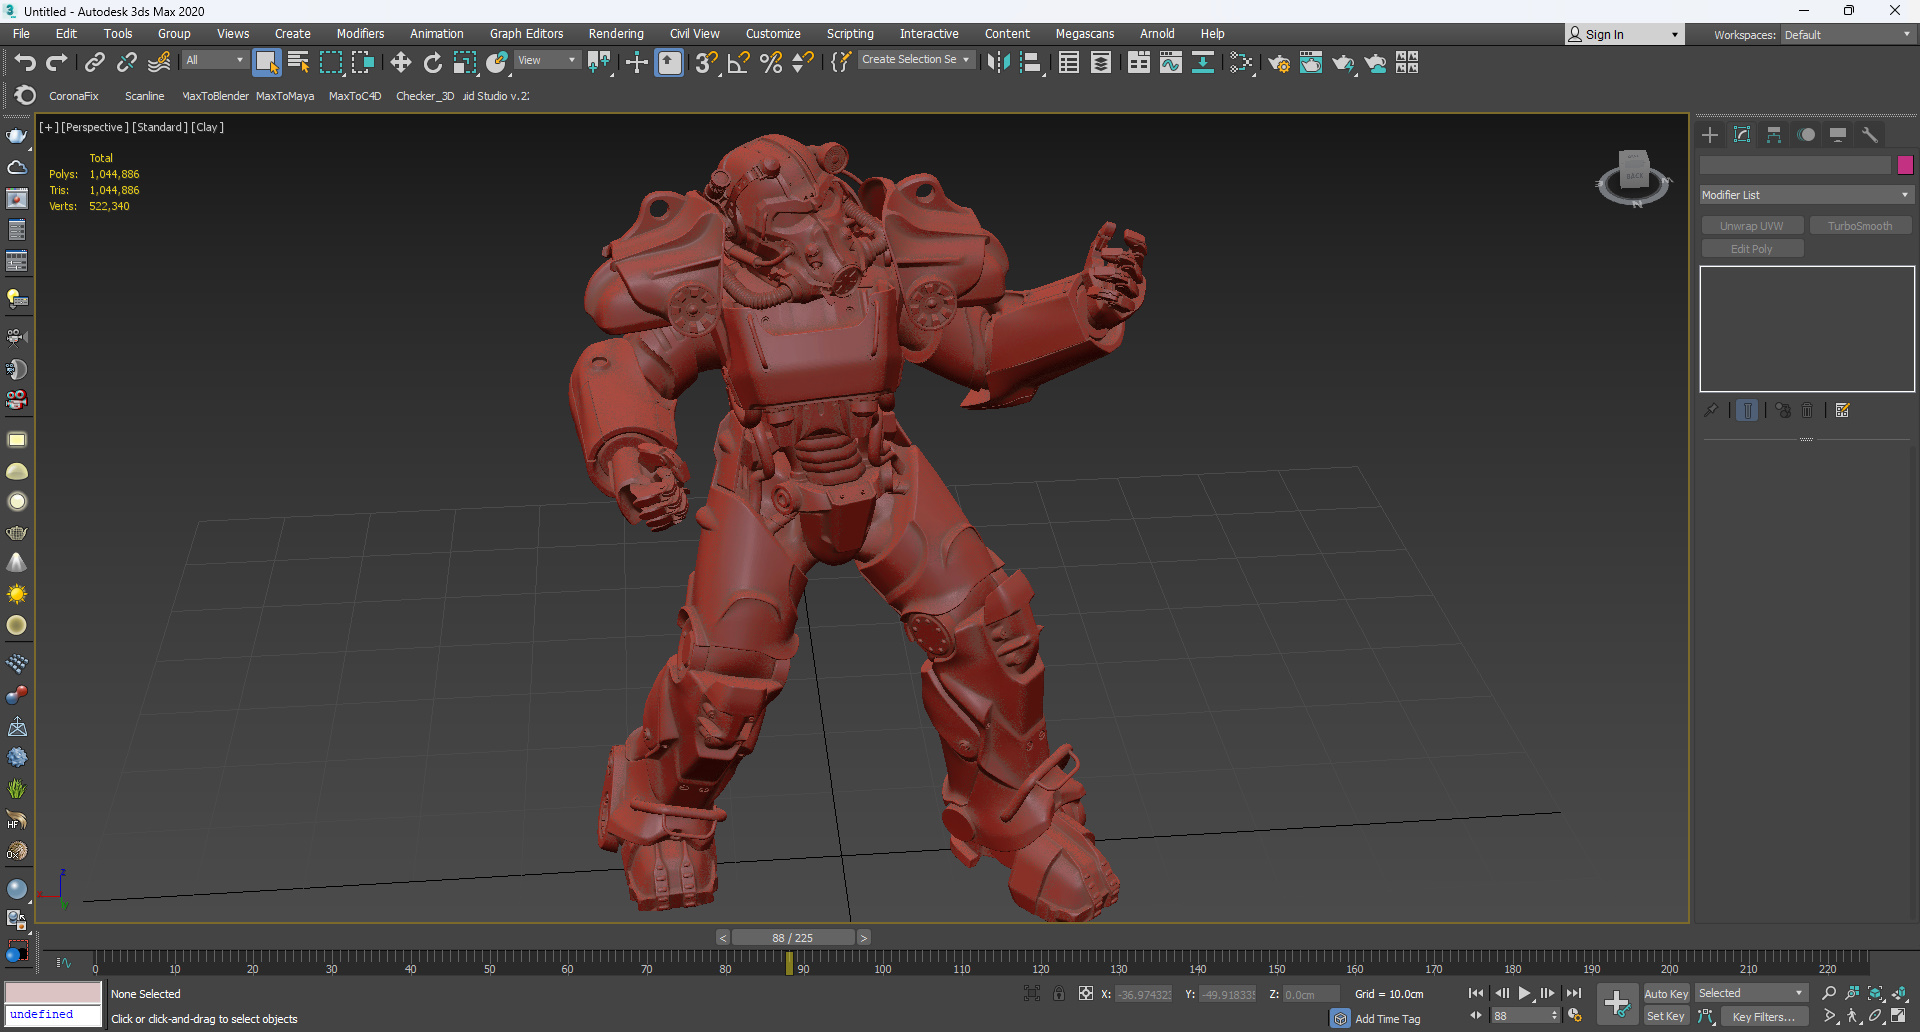Viewport: 1920px width, 1032px height.
Task: Open viewport [+] general menu
Action: (48, 127)
